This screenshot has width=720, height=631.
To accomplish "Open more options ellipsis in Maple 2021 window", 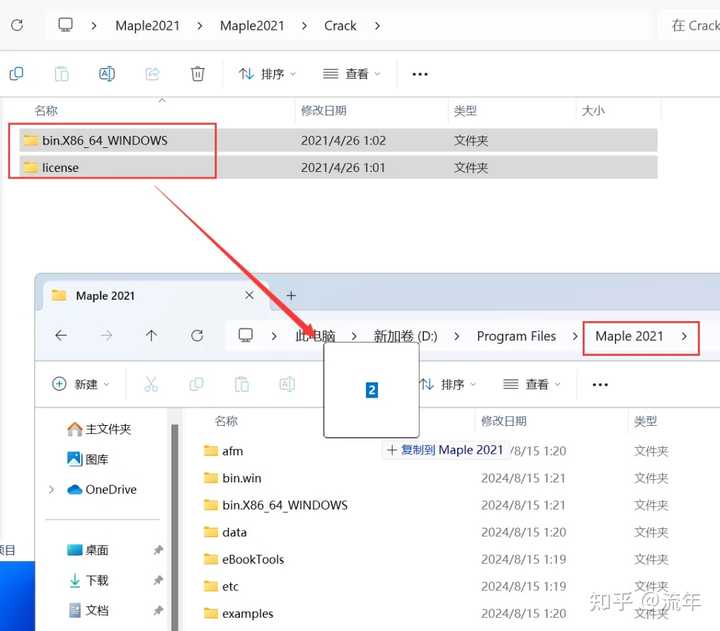I will (600, 384).
